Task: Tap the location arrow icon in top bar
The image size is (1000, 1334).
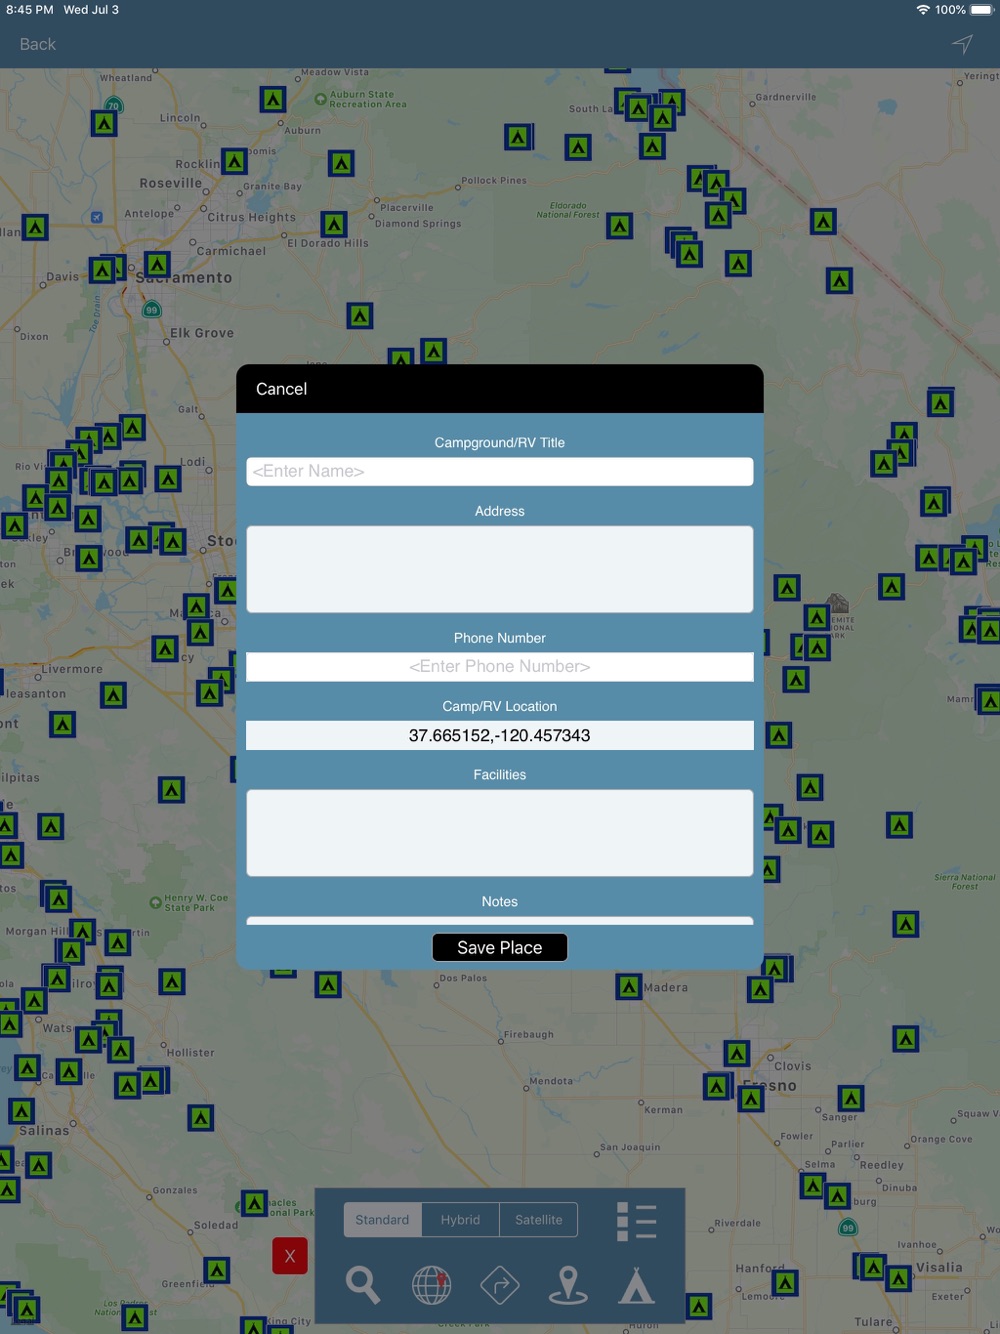Action: (x=962, y=44)
